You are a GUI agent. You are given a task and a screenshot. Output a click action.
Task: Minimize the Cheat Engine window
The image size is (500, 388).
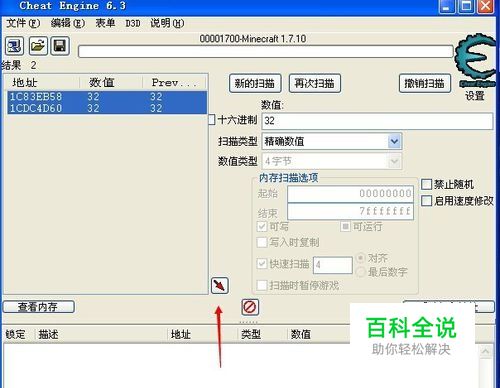click(447, 7)
